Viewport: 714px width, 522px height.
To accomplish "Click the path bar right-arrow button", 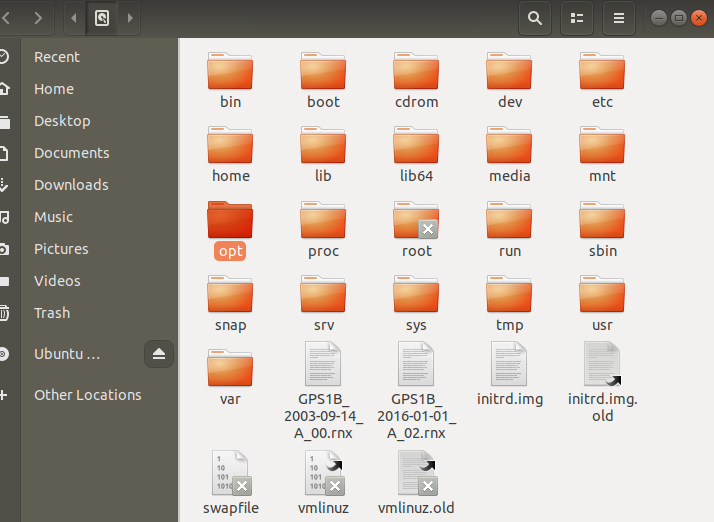I will pos(130,18).
